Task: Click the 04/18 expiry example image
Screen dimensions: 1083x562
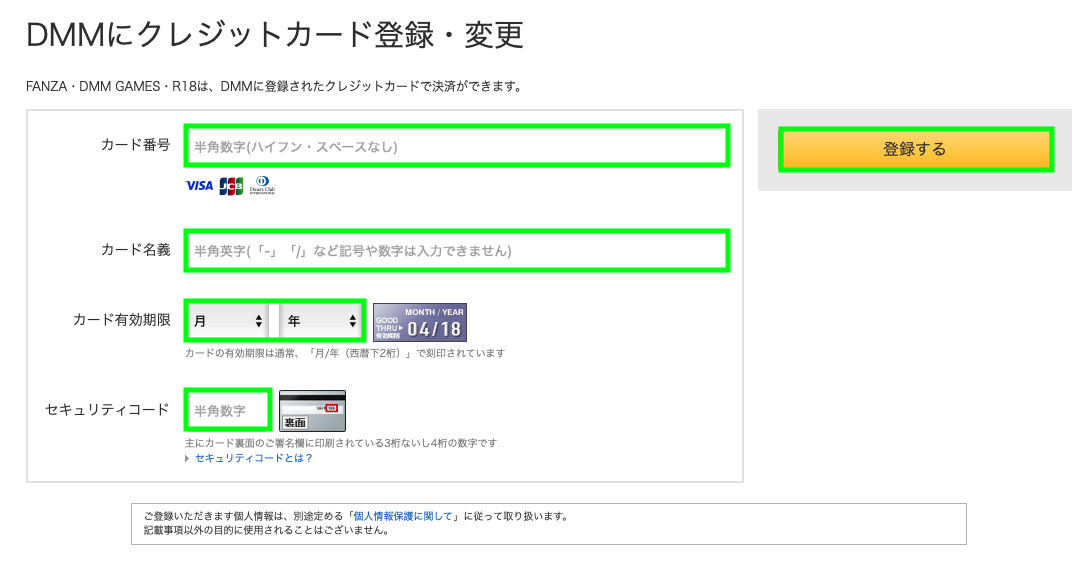Action: (x=420, y=322)
